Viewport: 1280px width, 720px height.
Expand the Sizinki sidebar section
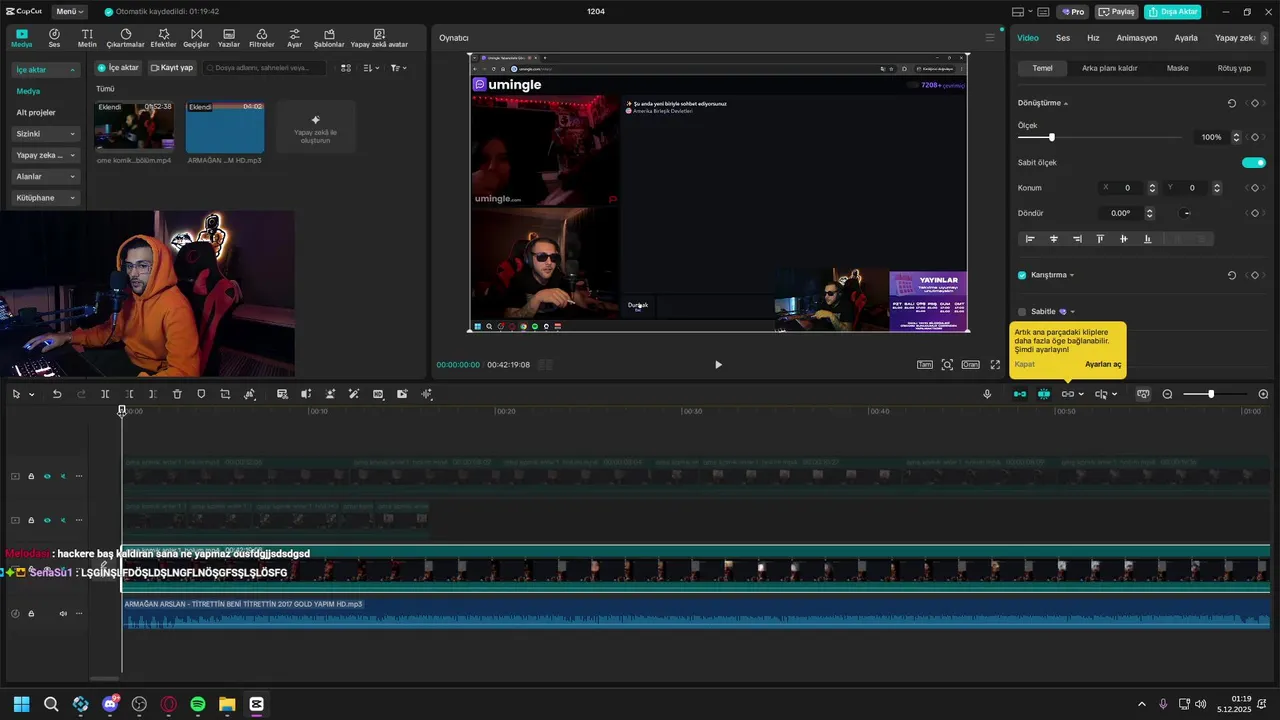tap(46, 134)
